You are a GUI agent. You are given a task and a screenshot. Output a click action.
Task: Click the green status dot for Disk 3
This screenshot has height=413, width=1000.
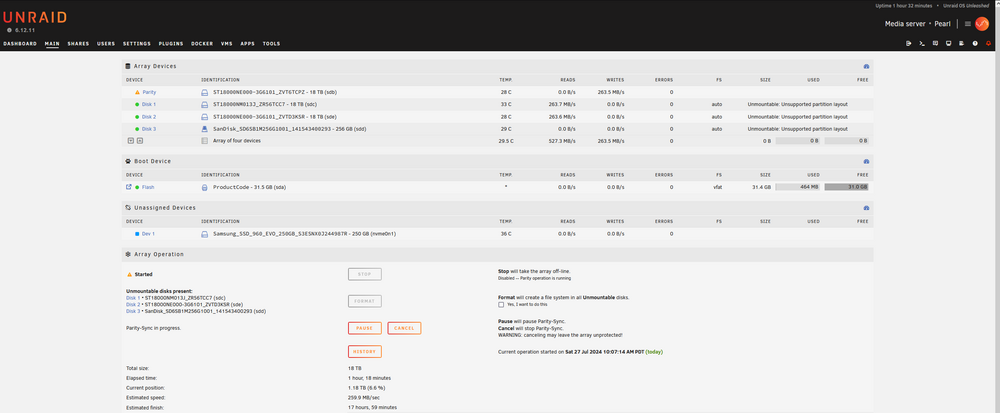137,129
